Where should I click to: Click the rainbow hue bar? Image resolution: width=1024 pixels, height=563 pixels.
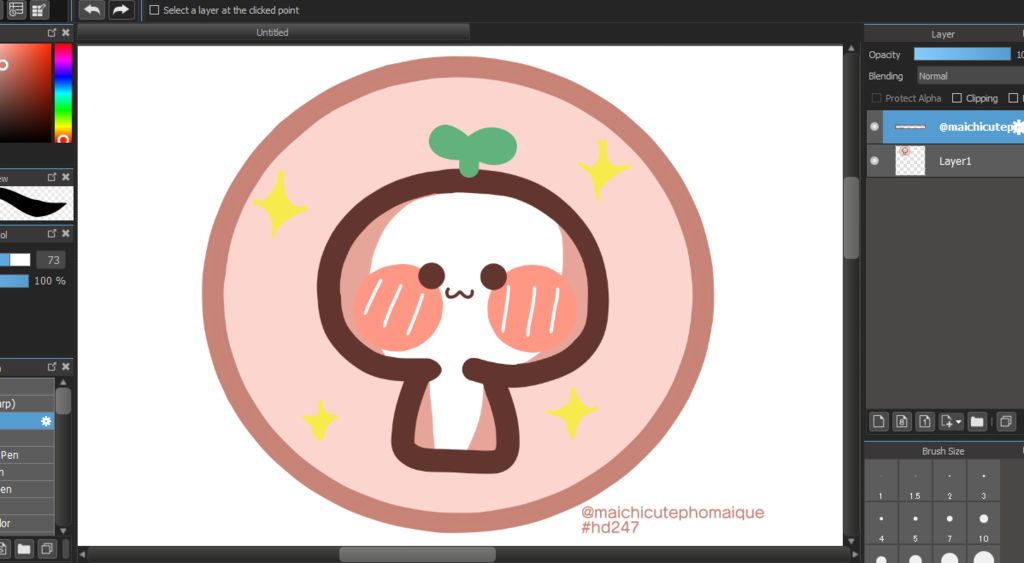(x=63, y=92)
